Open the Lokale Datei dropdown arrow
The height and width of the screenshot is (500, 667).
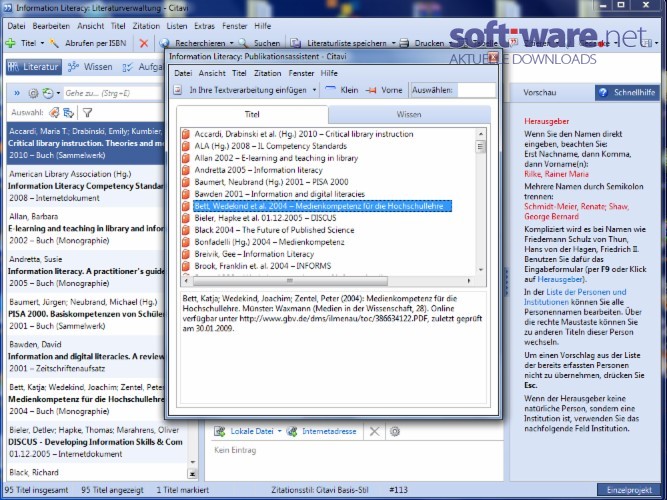pyautogui.click(x=279, y=431)
